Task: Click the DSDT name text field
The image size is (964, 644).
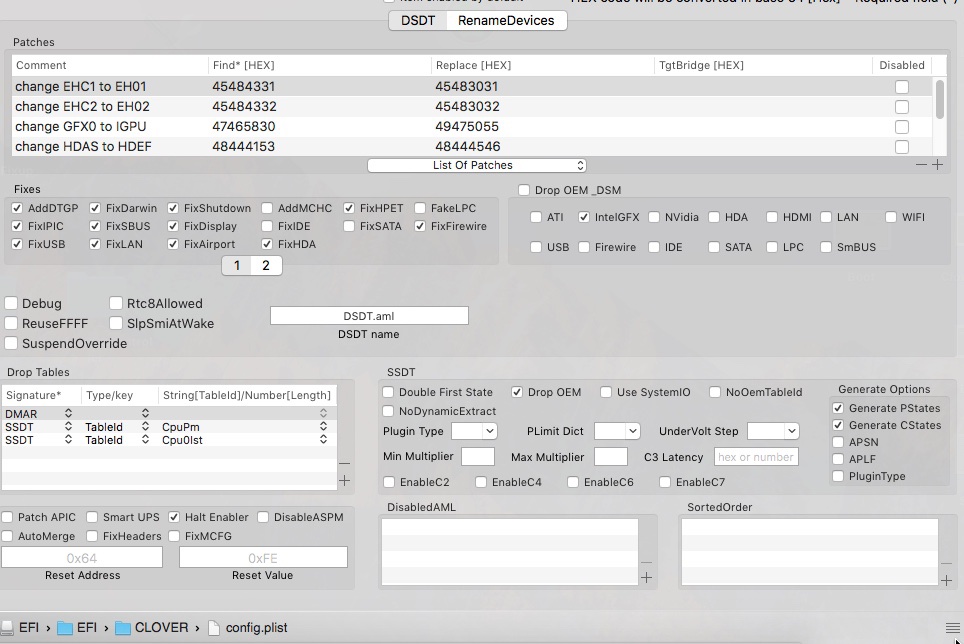Action: 369,316
